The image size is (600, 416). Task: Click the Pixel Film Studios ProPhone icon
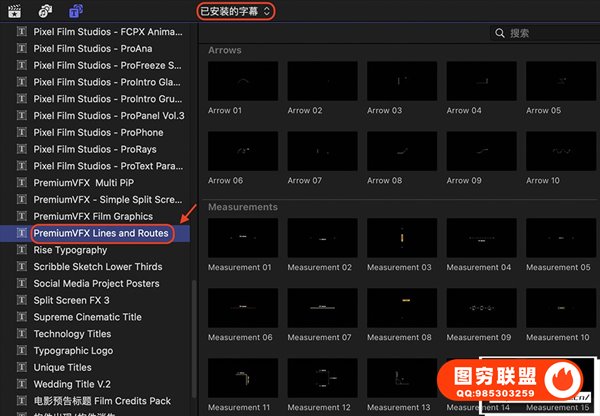pos(23,132)
